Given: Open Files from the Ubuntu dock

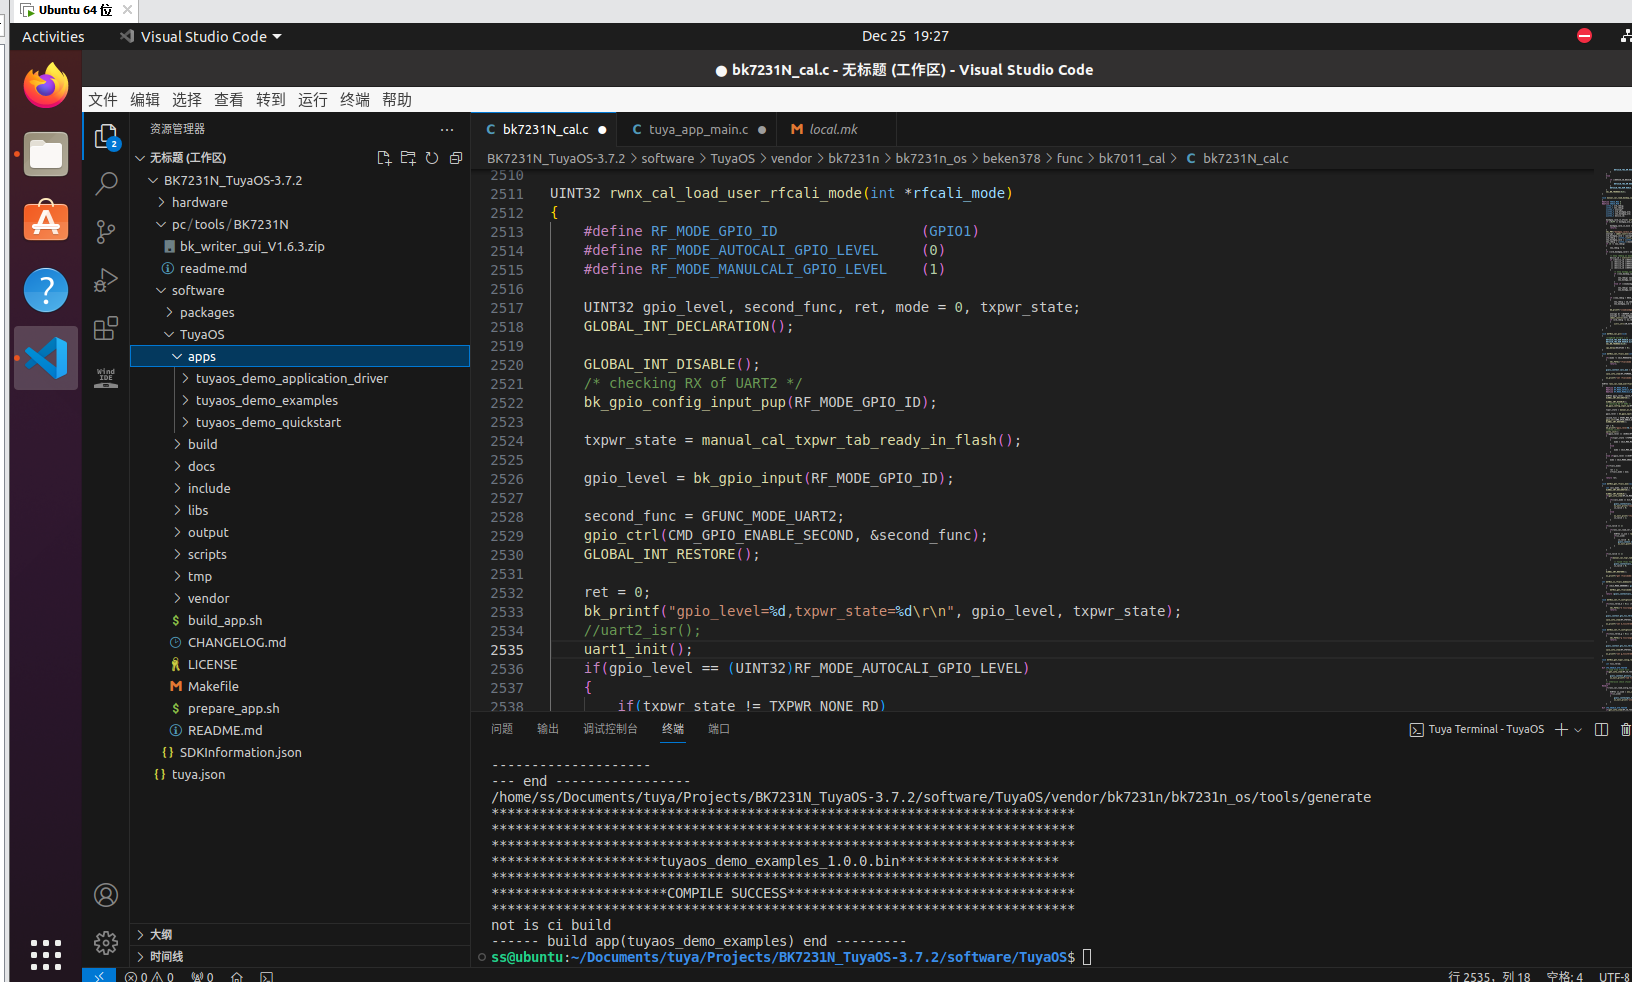Looking at the screenshot, I should 46,154.
